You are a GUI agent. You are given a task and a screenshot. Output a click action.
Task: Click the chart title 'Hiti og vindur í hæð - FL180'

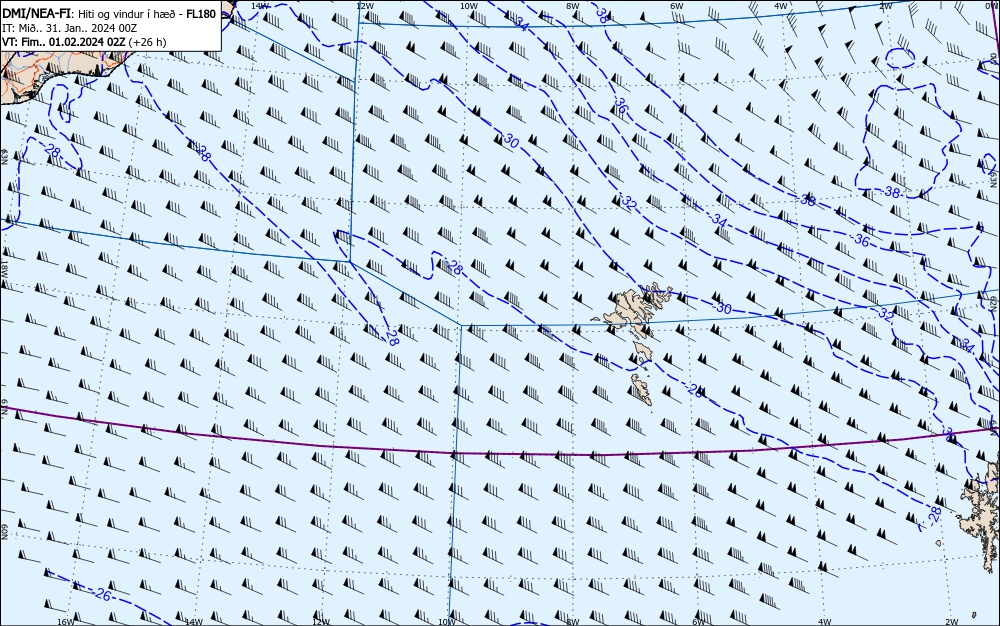click(147, 14)
